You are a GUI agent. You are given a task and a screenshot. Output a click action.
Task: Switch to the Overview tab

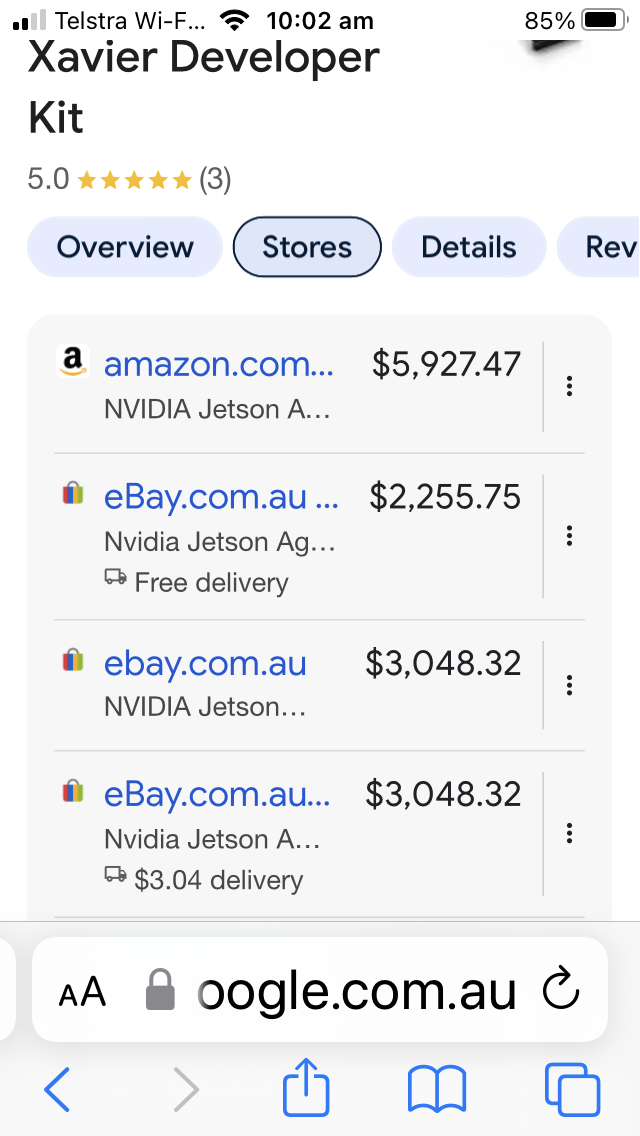coord(125,247)
